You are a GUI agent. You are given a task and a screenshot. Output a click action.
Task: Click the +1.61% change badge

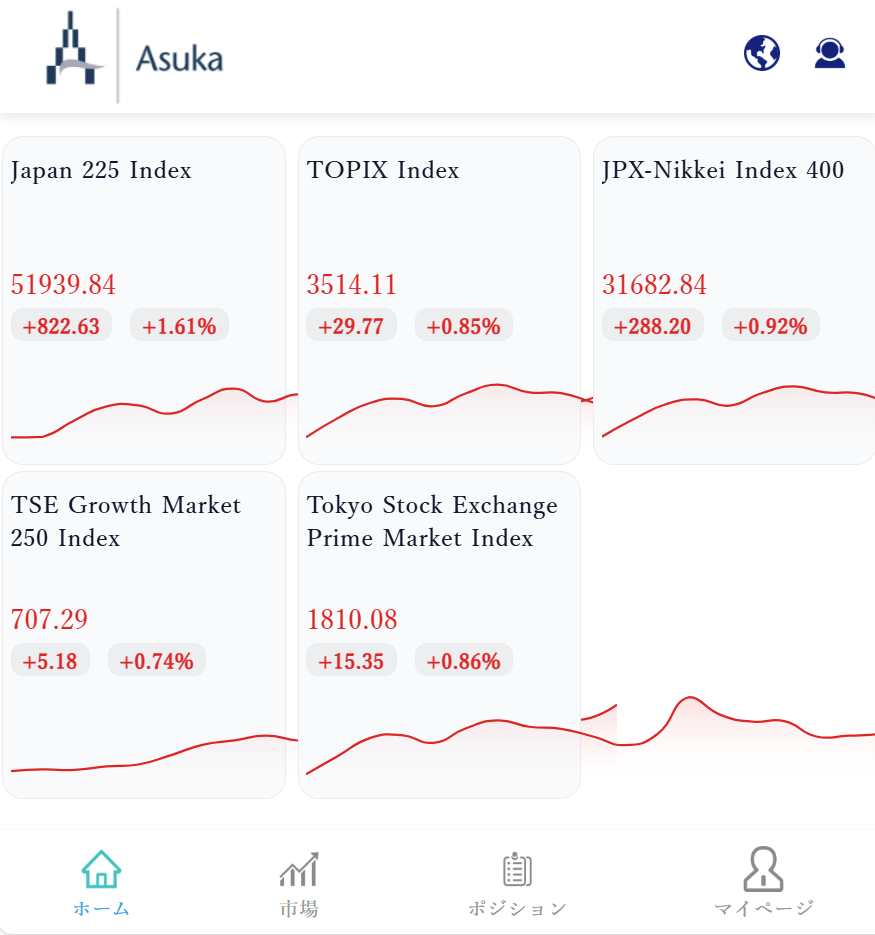click(179, 326)
